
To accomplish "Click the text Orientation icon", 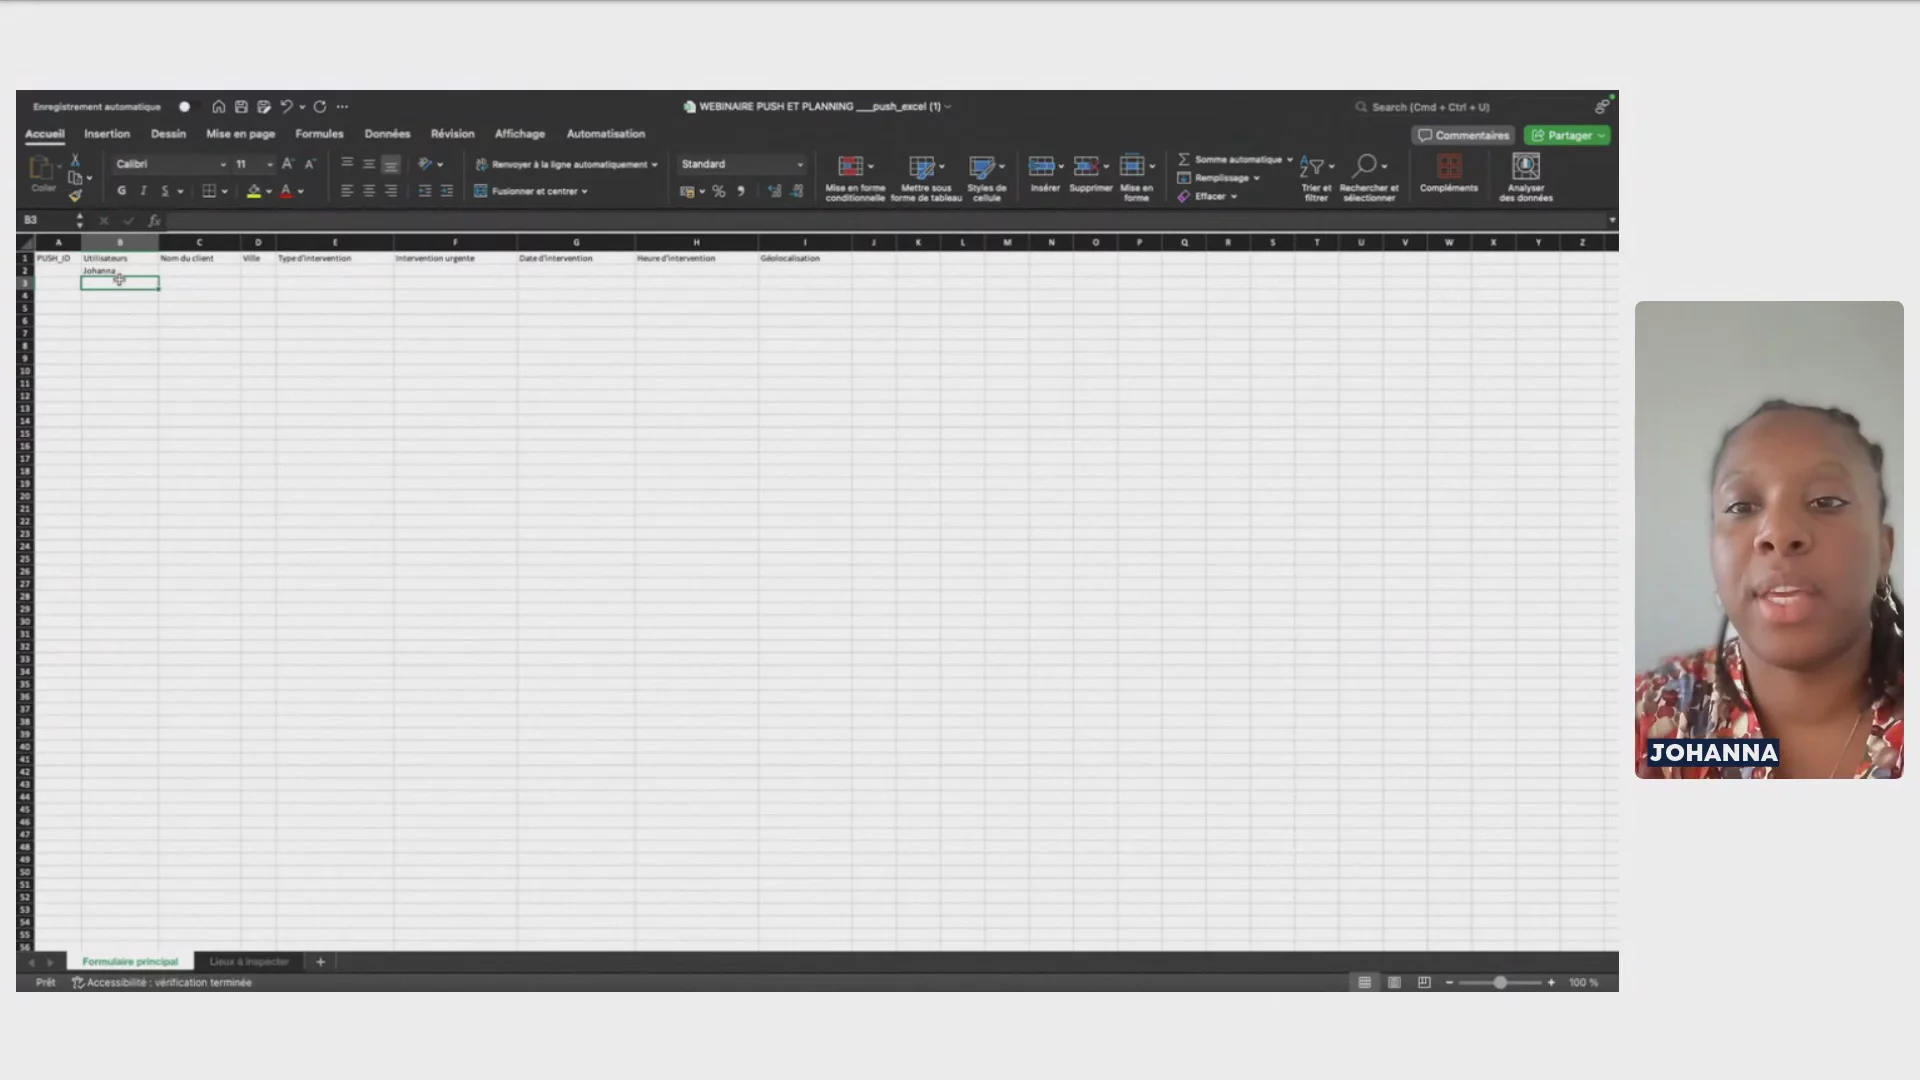I will tap(425, 164).
